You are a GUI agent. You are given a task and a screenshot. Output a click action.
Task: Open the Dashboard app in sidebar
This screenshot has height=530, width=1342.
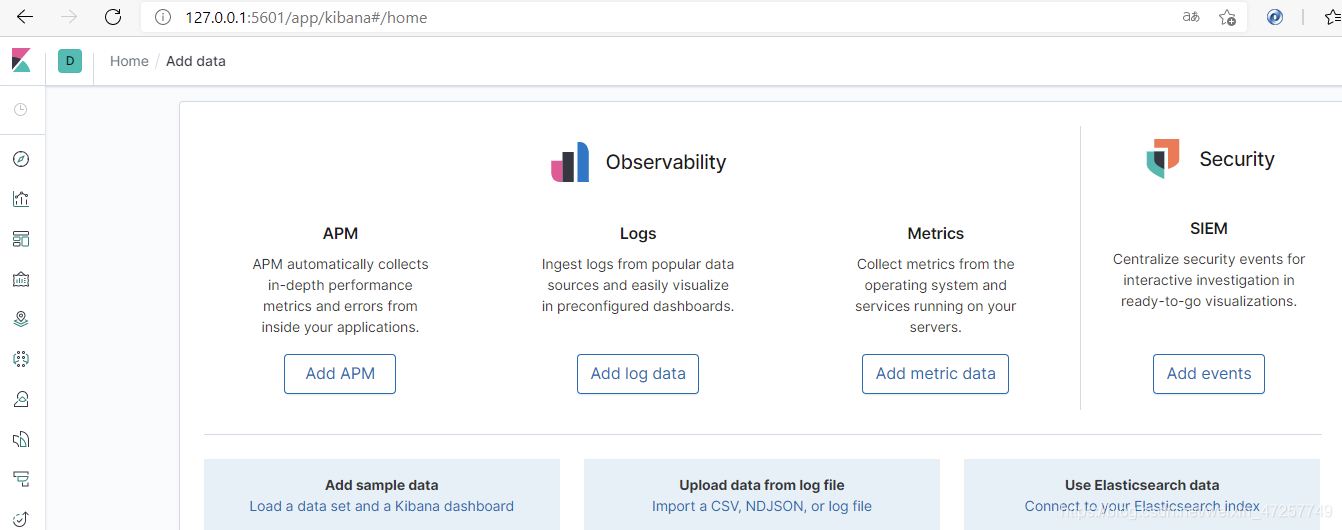pos(21,239)
